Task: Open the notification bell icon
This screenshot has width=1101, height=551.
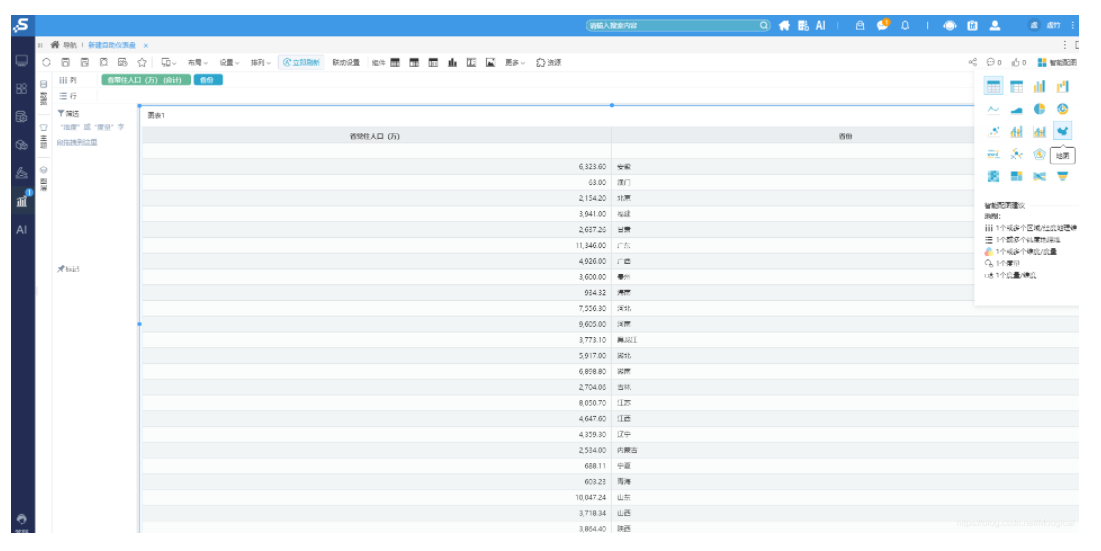Action: [x=905, y=25]
